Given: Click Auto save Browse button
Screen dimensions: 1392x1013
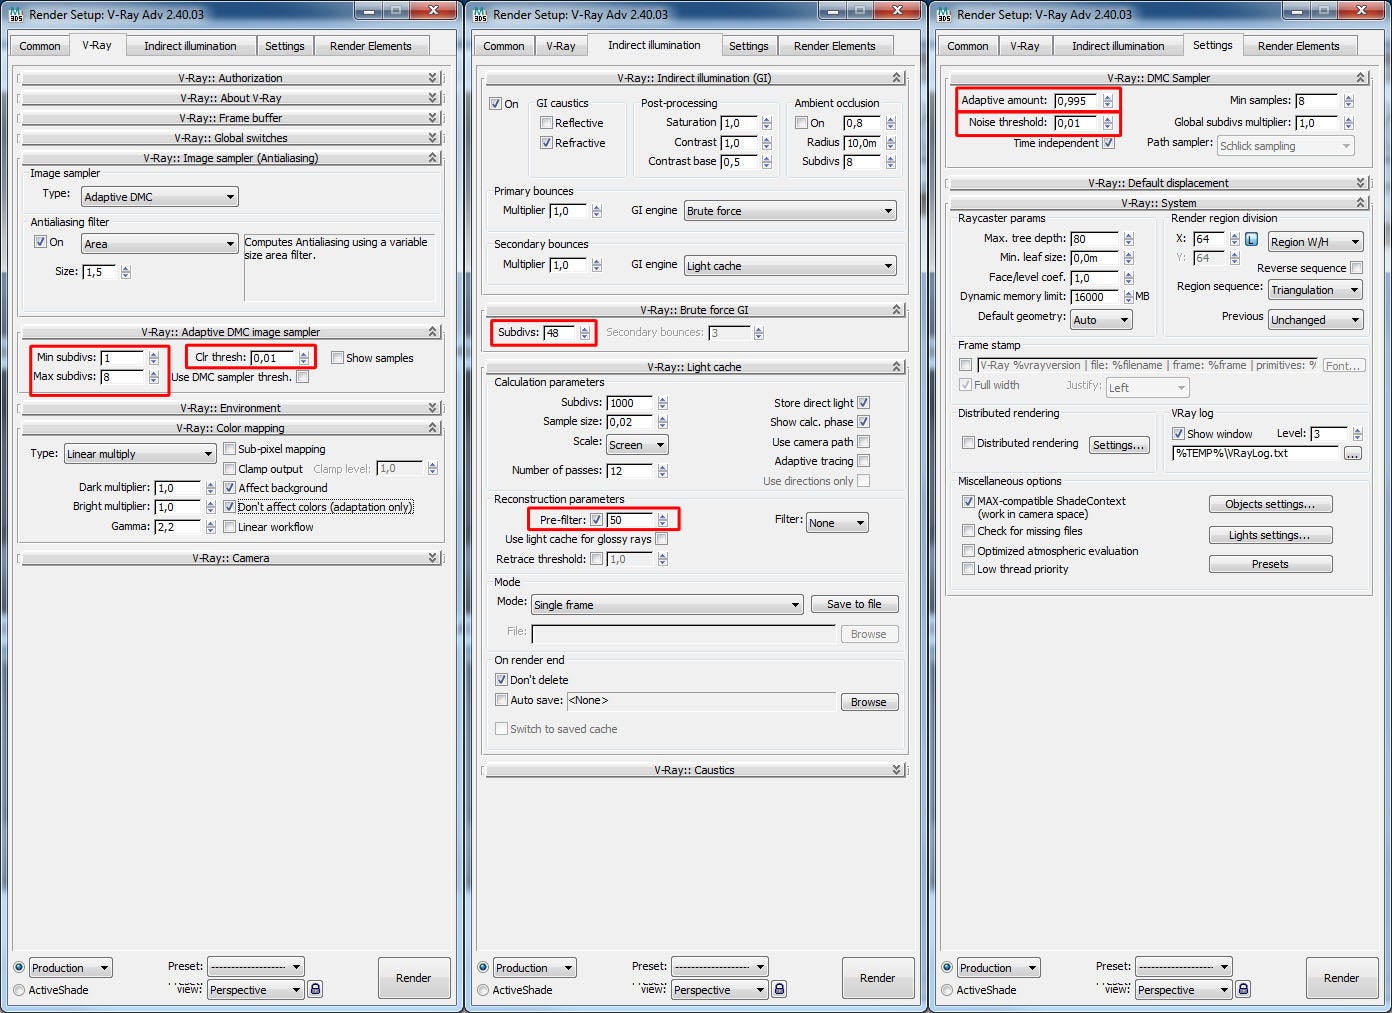Looking at the screenshot, I should click(868, 702).
